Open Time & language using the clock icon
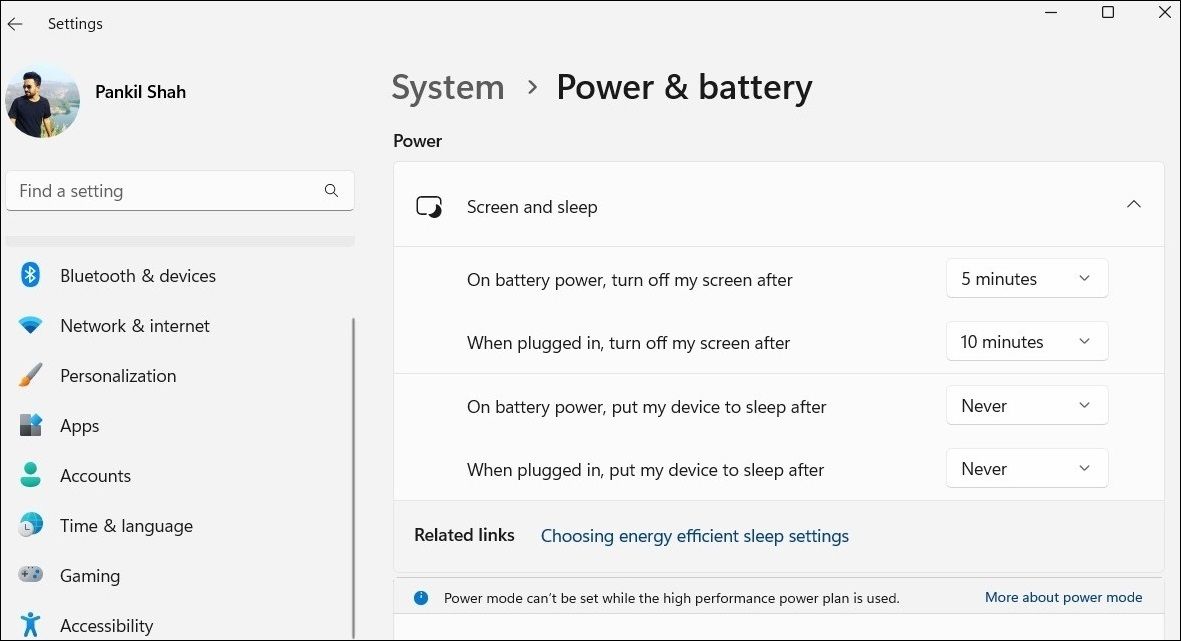 29,525
